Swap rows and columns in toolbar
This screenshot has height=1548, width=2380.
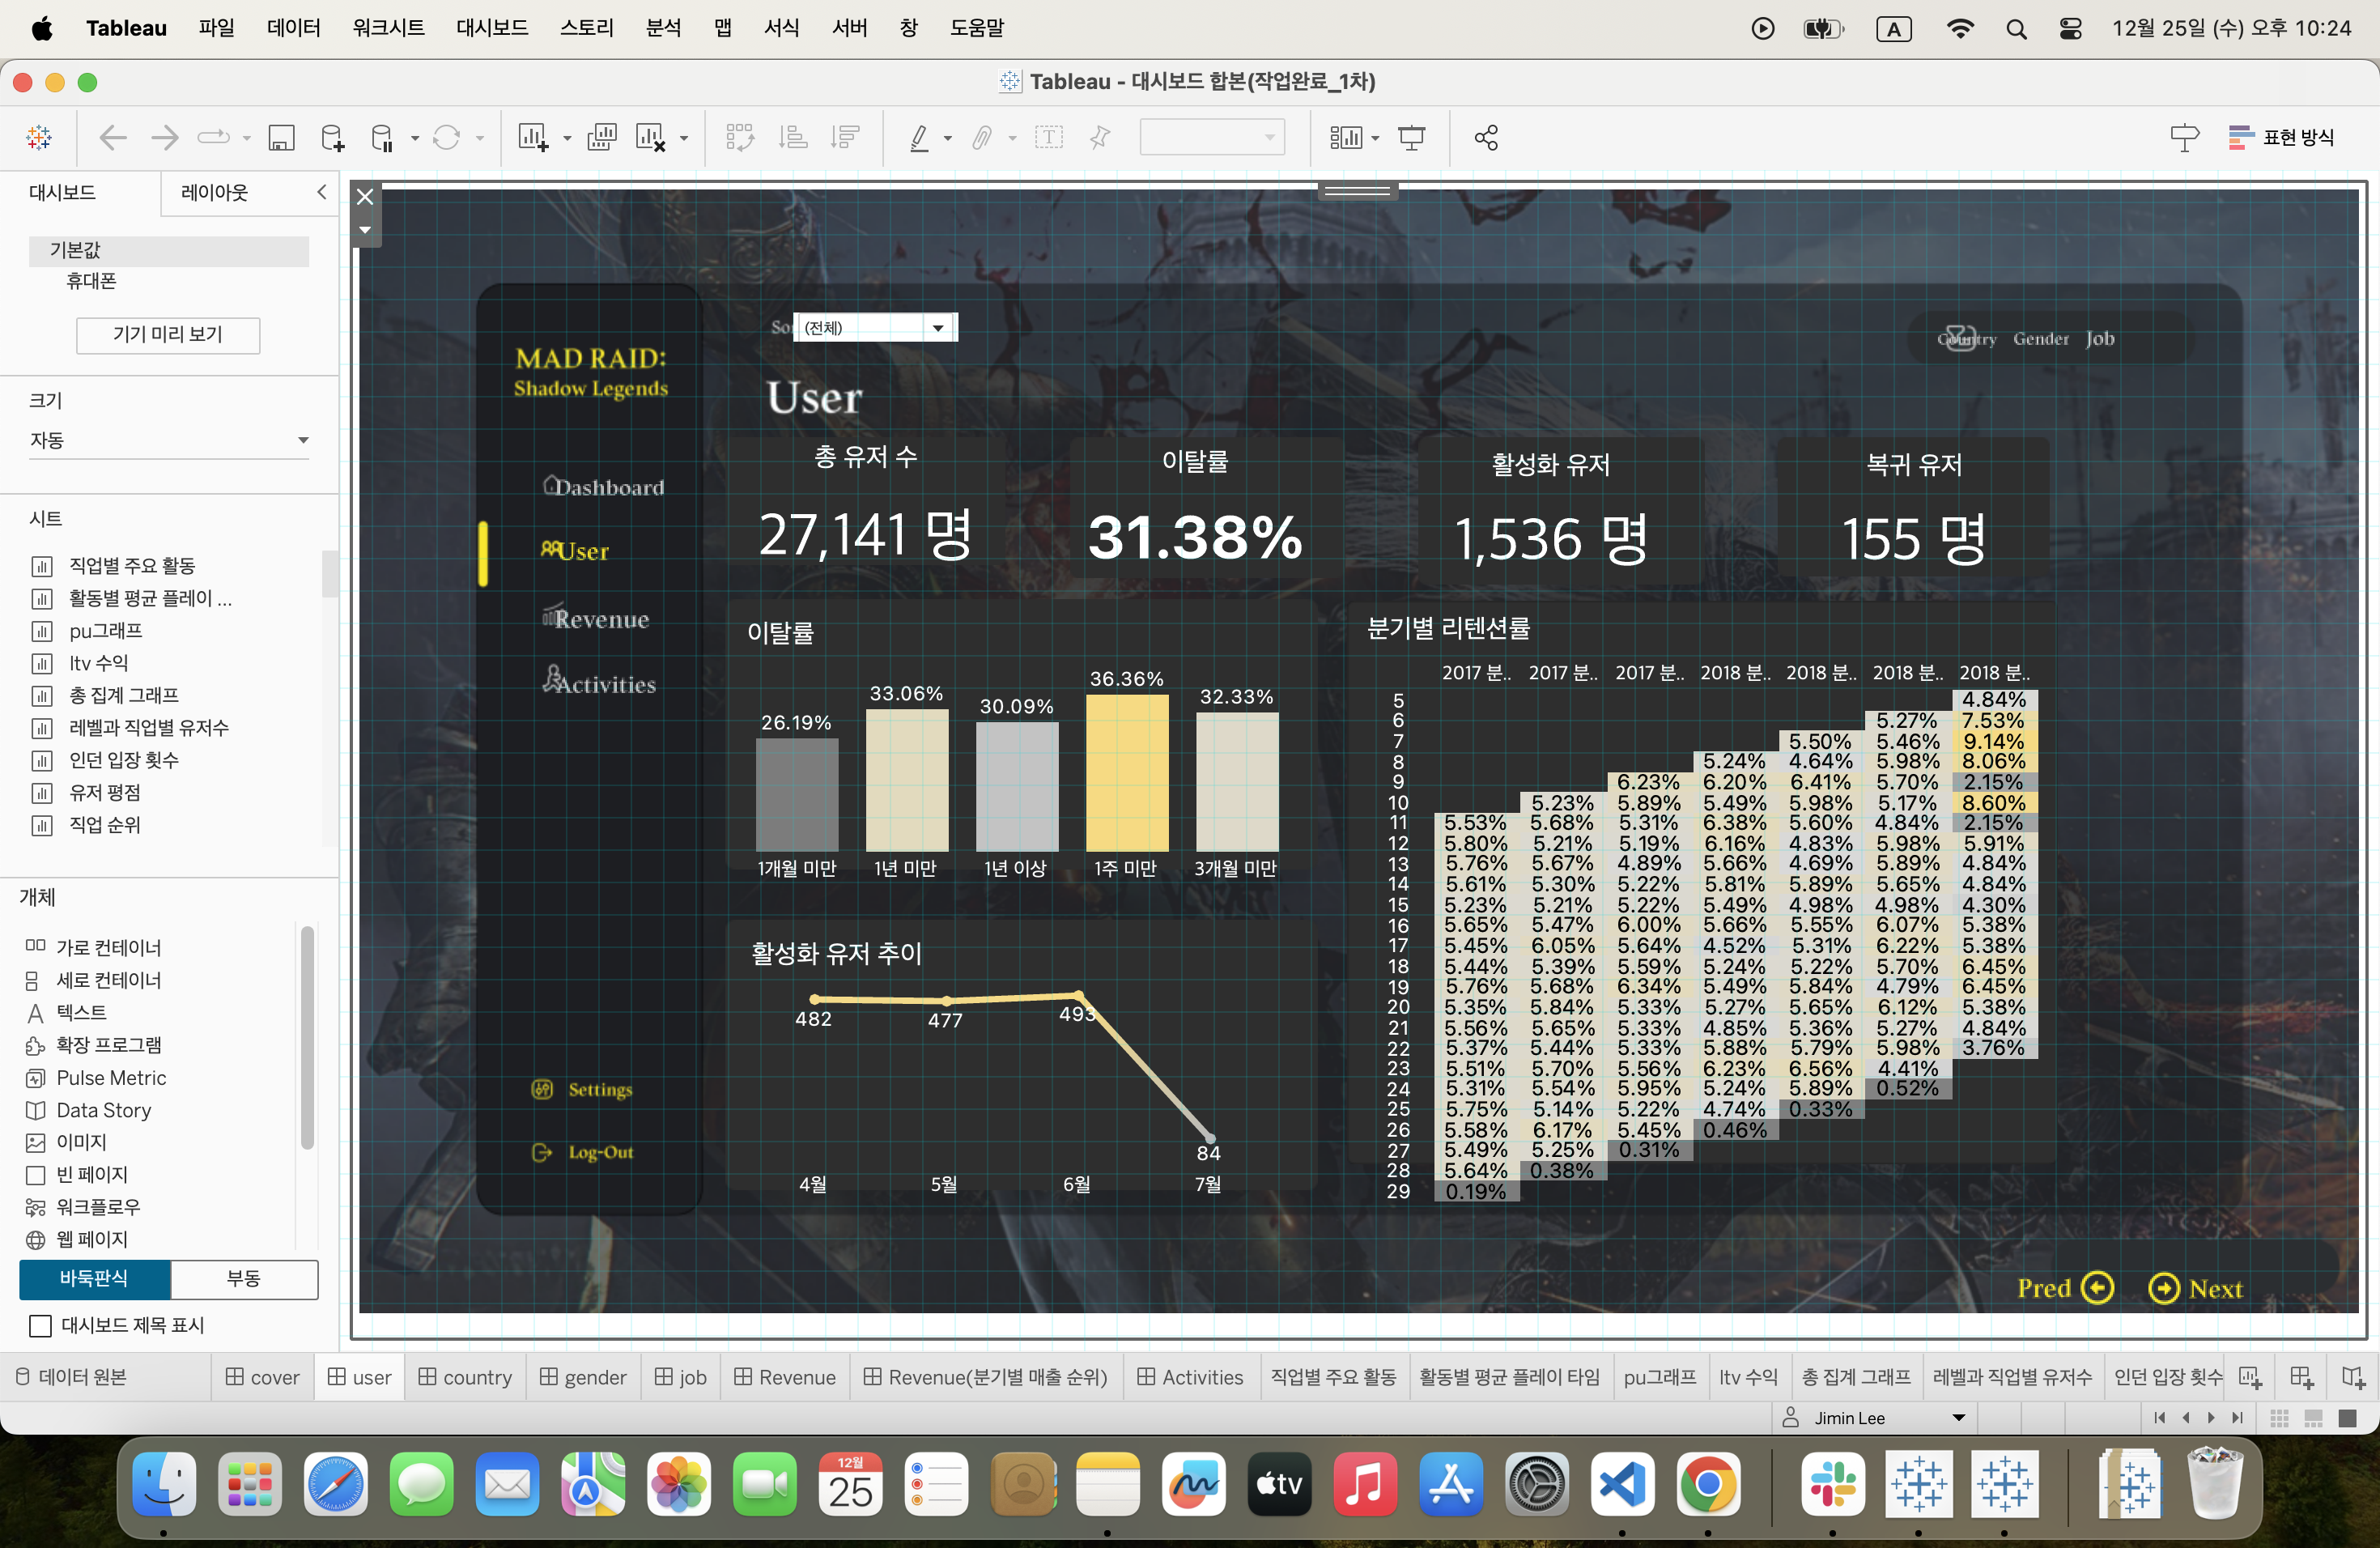[x=740, y=138]
